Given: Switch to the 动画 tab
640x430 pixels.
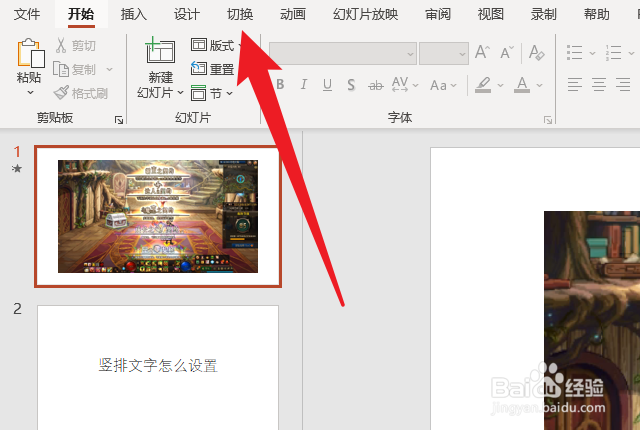Looking at the screenshot, I should click(x=293, y=15).
